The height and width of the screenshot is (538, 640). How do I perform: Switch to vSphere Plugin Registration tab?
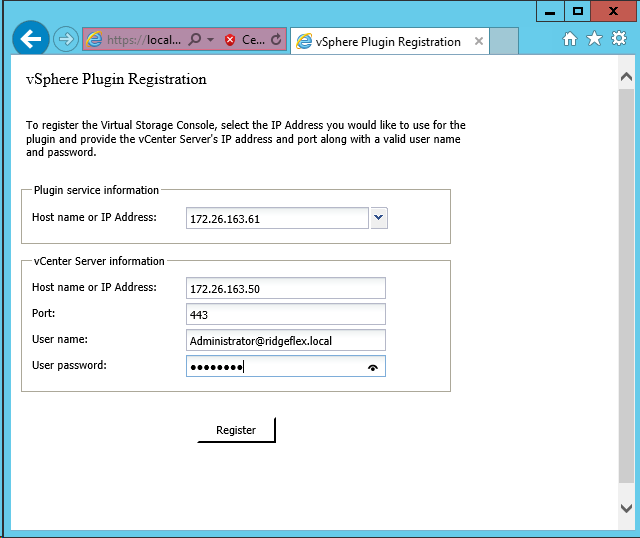click(388, 42)
